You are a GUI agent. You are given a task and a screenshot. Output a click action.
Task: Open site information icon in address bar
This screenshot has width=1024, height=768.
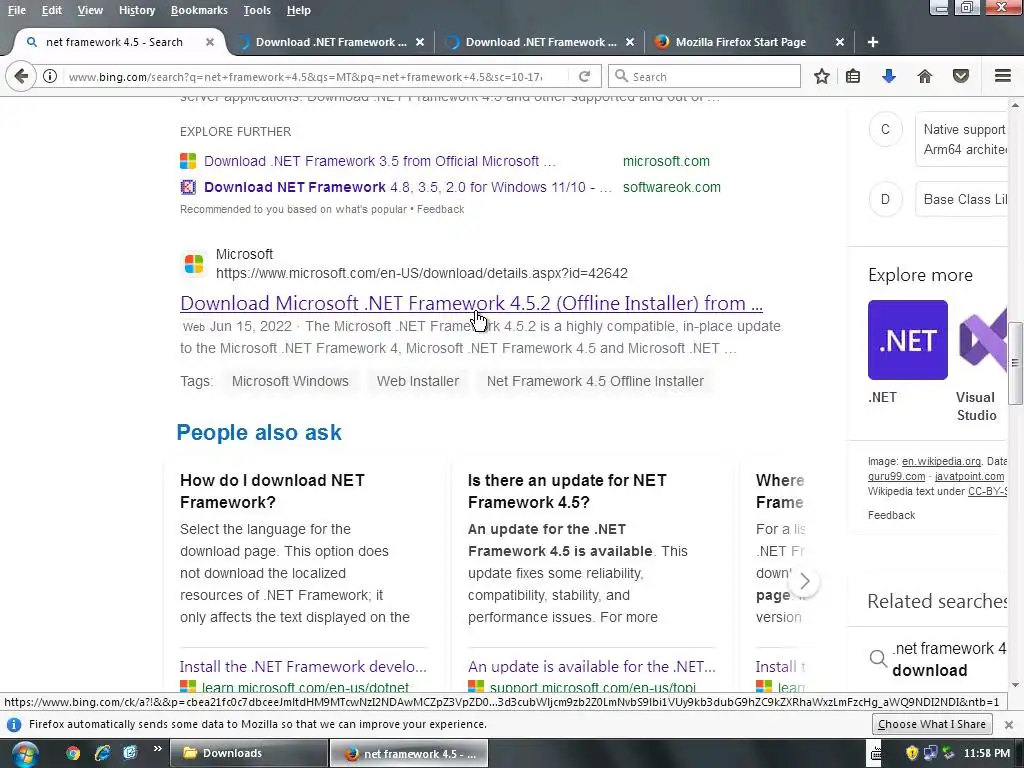point(50,76)
